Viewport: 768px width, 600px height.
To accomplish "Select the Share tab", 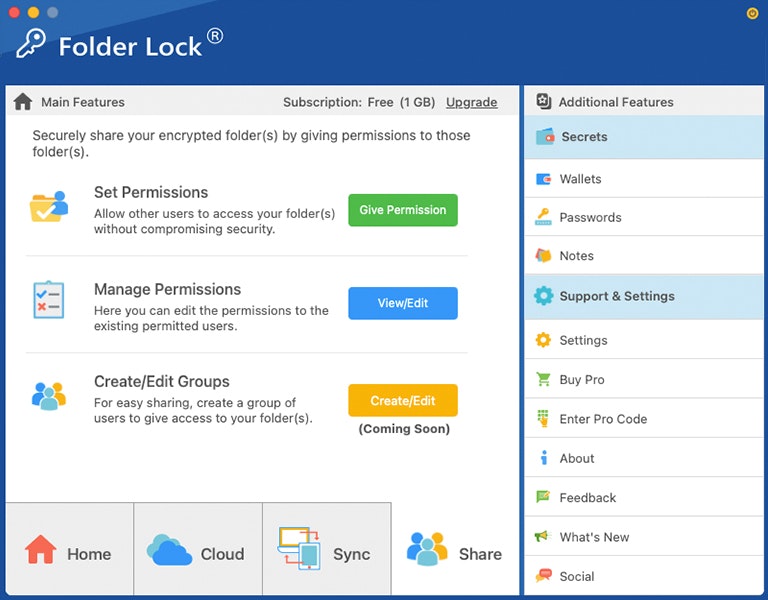I will pos(455,549).
